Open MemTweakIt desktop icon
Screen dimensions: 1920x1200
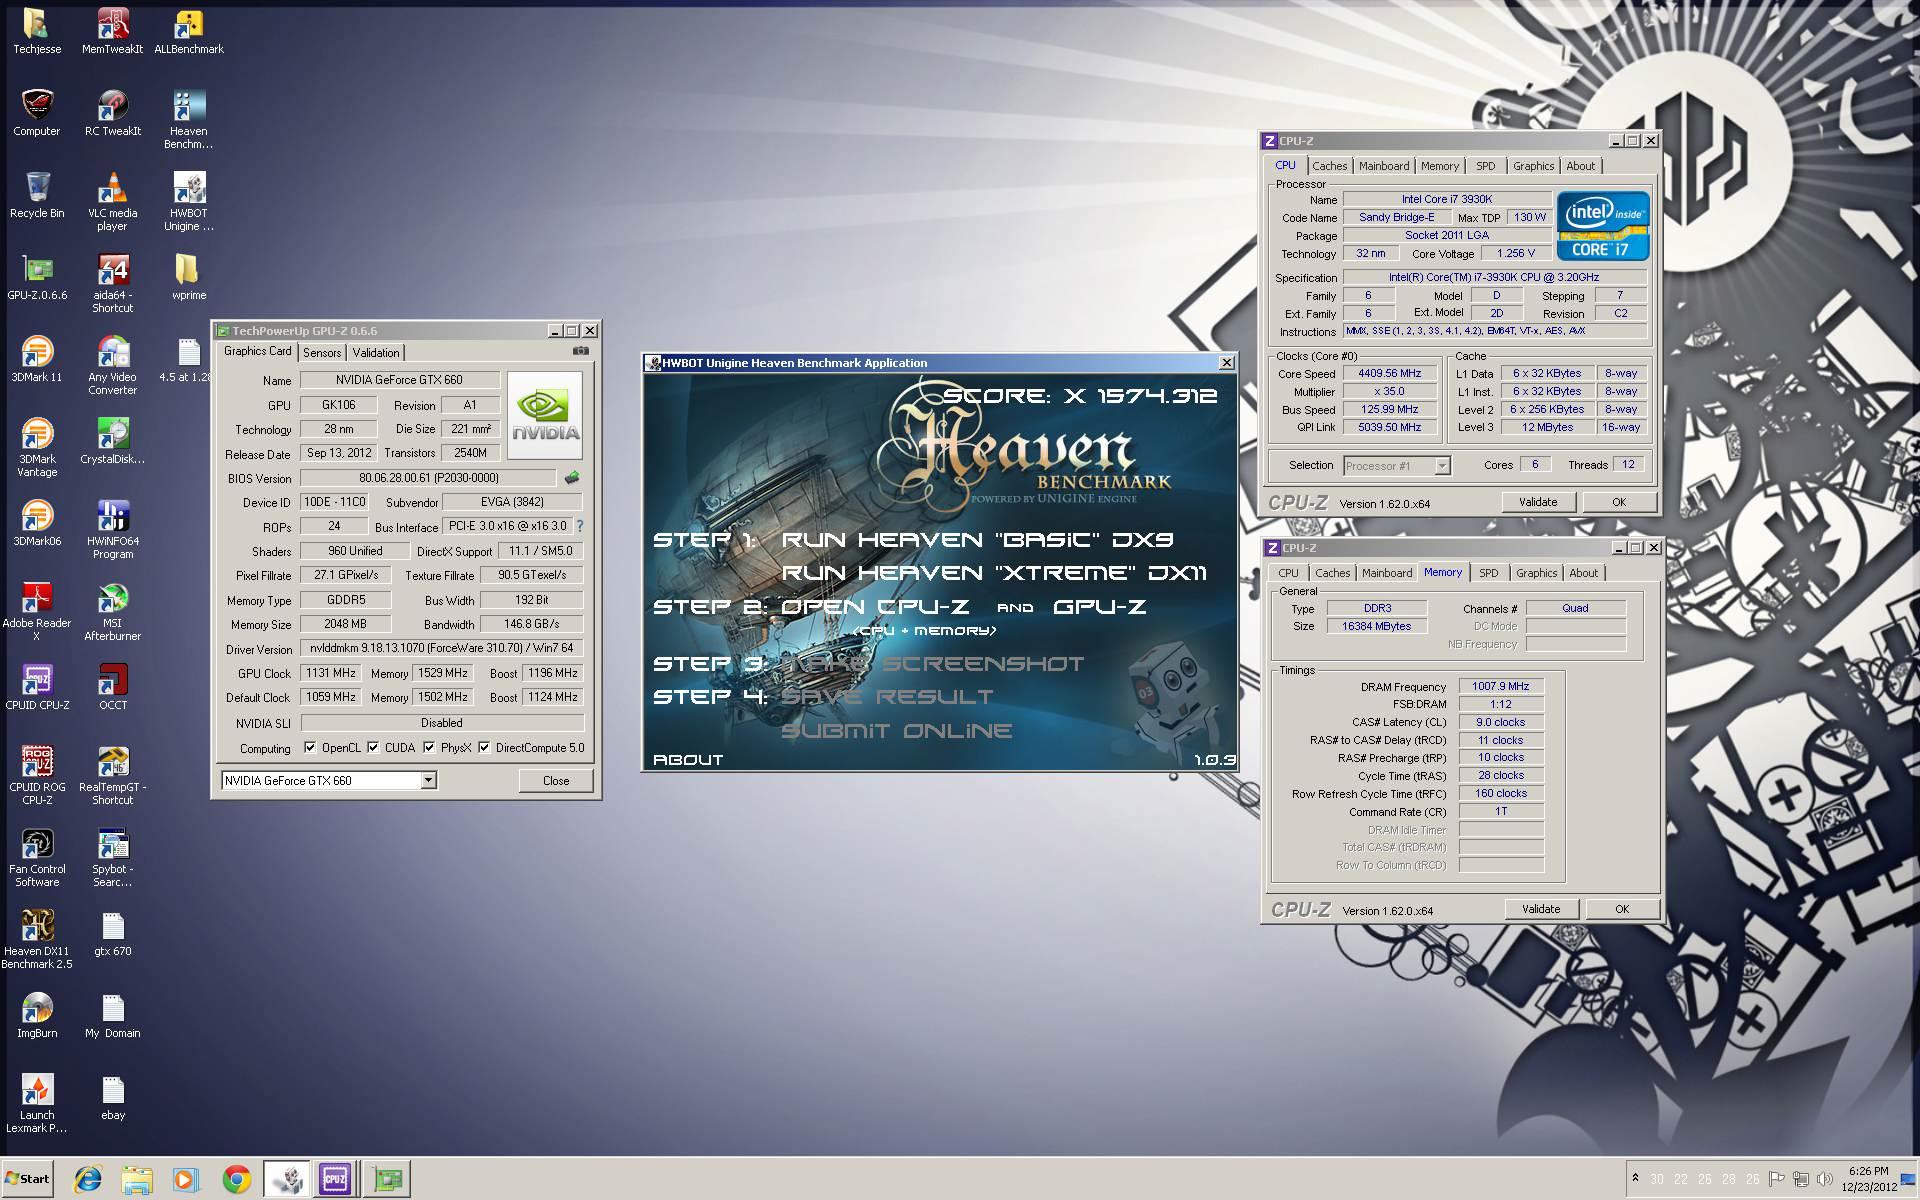point(112,31)
